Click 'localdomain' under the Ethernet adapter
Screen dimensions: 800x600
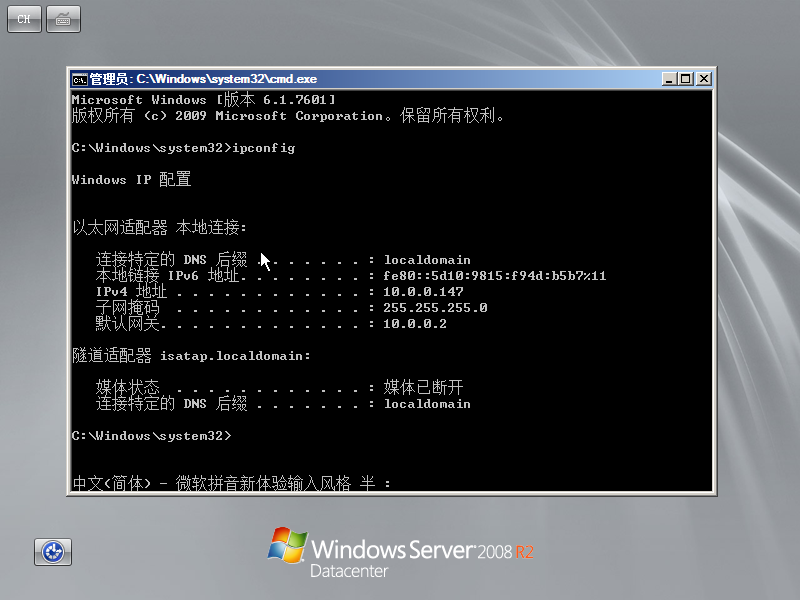(x=427, y=260)
